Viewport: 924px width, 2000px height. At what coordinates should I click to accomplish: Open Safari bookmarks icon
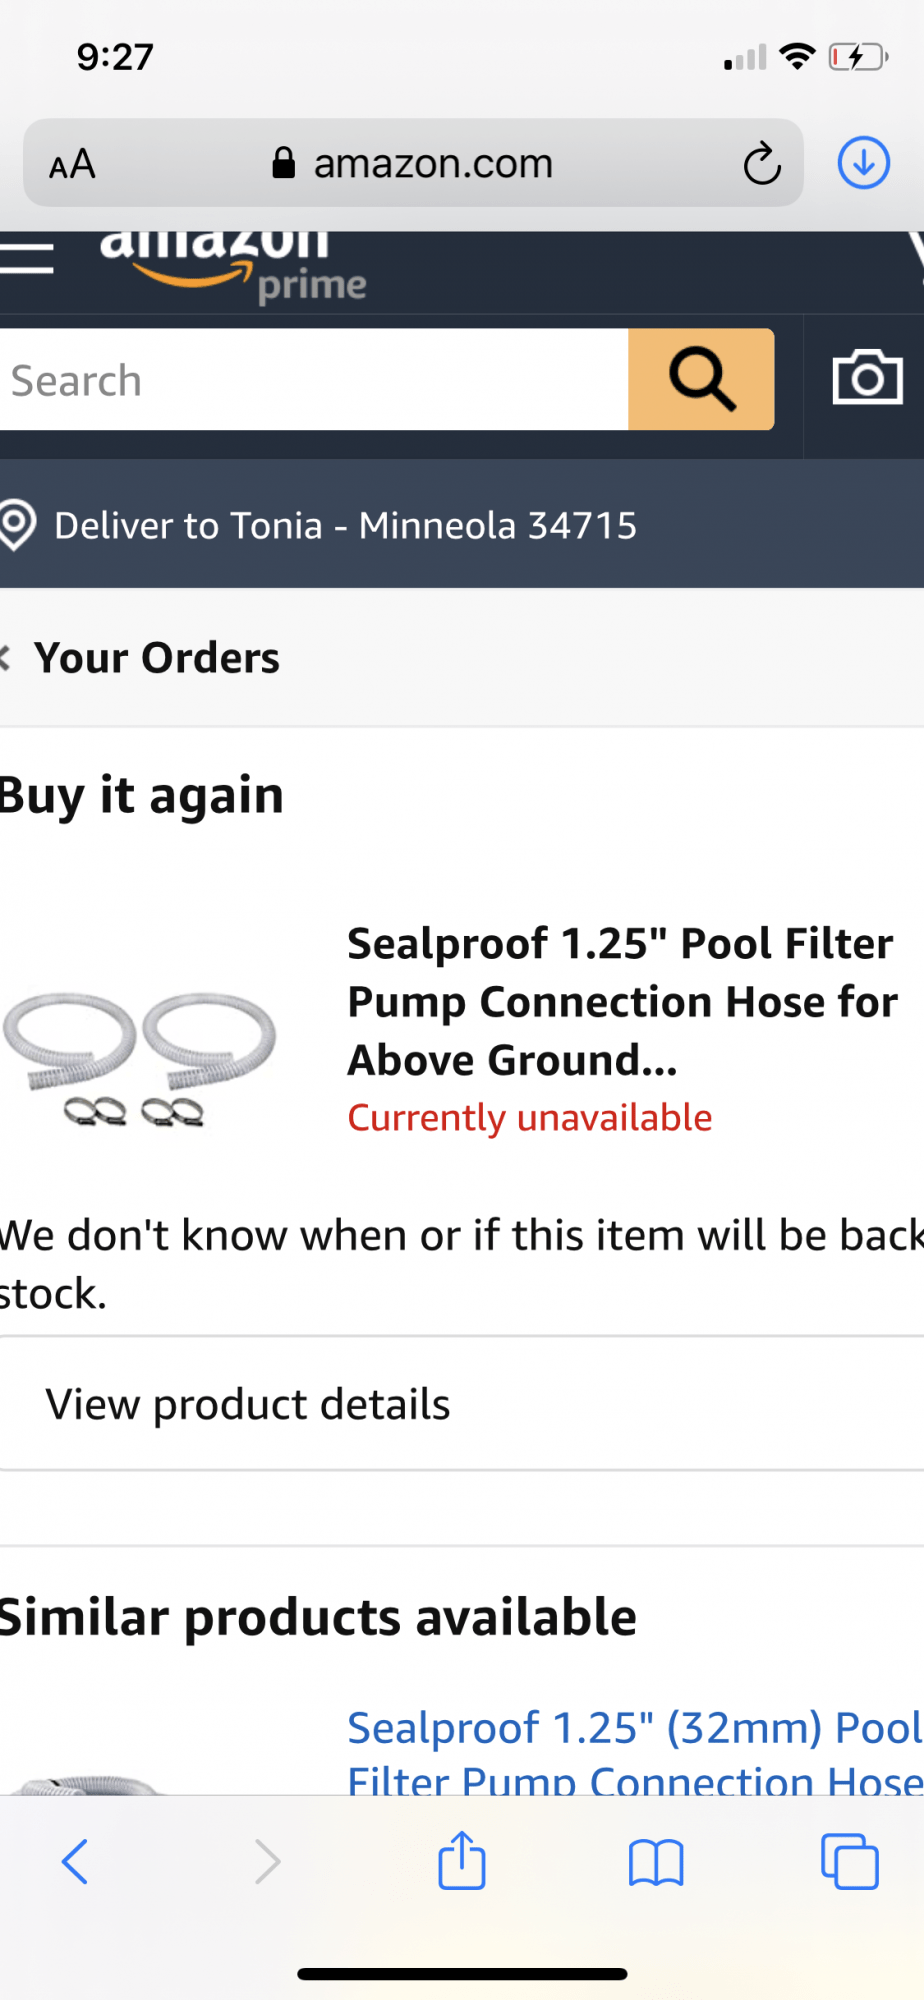point(656,1862)
